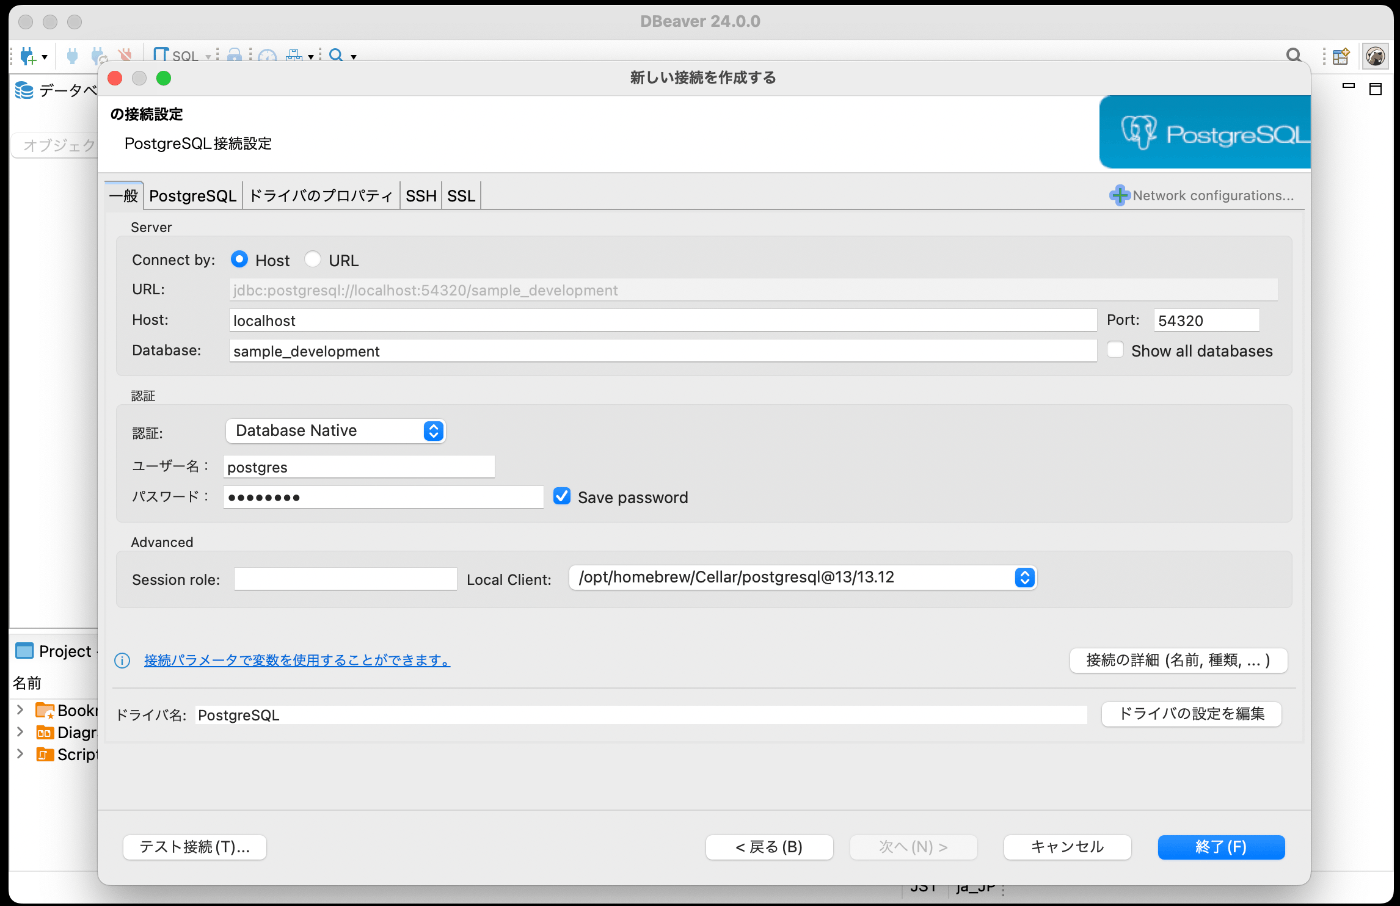Screen dimensions: 1400x906
Task: Click the PostgreSQL elephant logo banner
Action: [x=1205, y=132]
